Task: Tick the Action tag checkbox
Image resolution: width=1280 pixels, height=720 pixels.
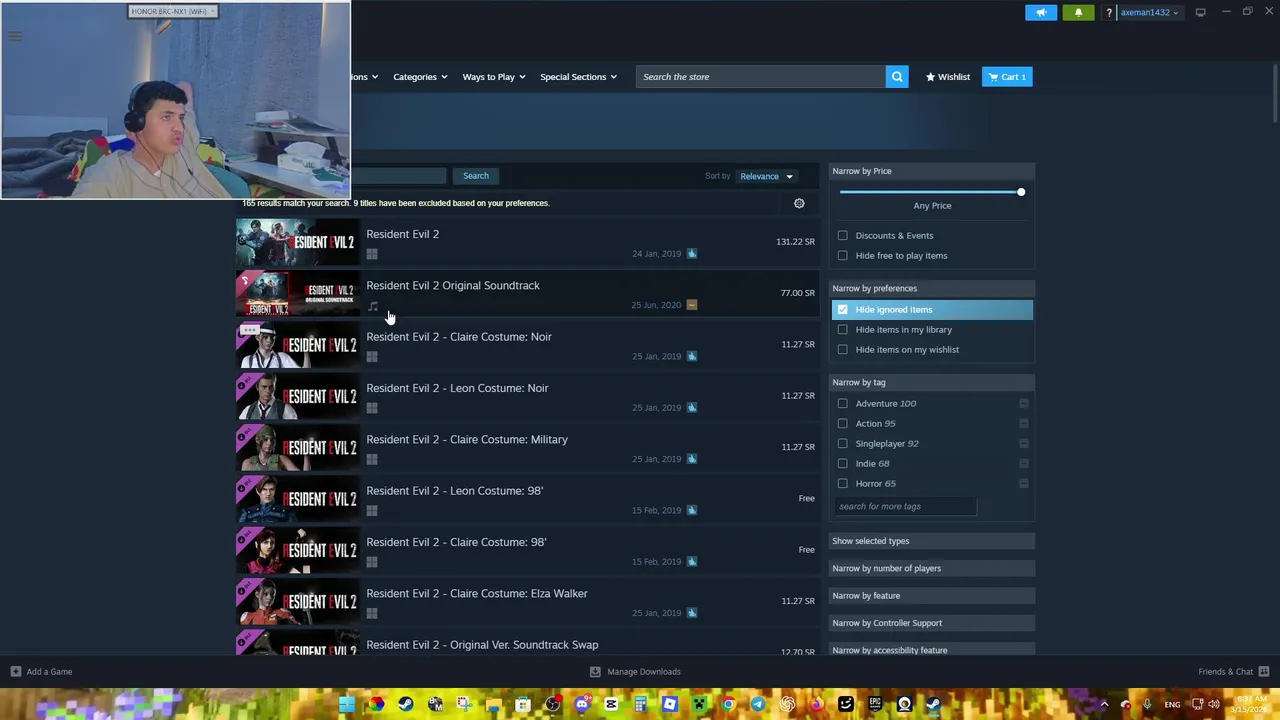Action: click(843, 424)
